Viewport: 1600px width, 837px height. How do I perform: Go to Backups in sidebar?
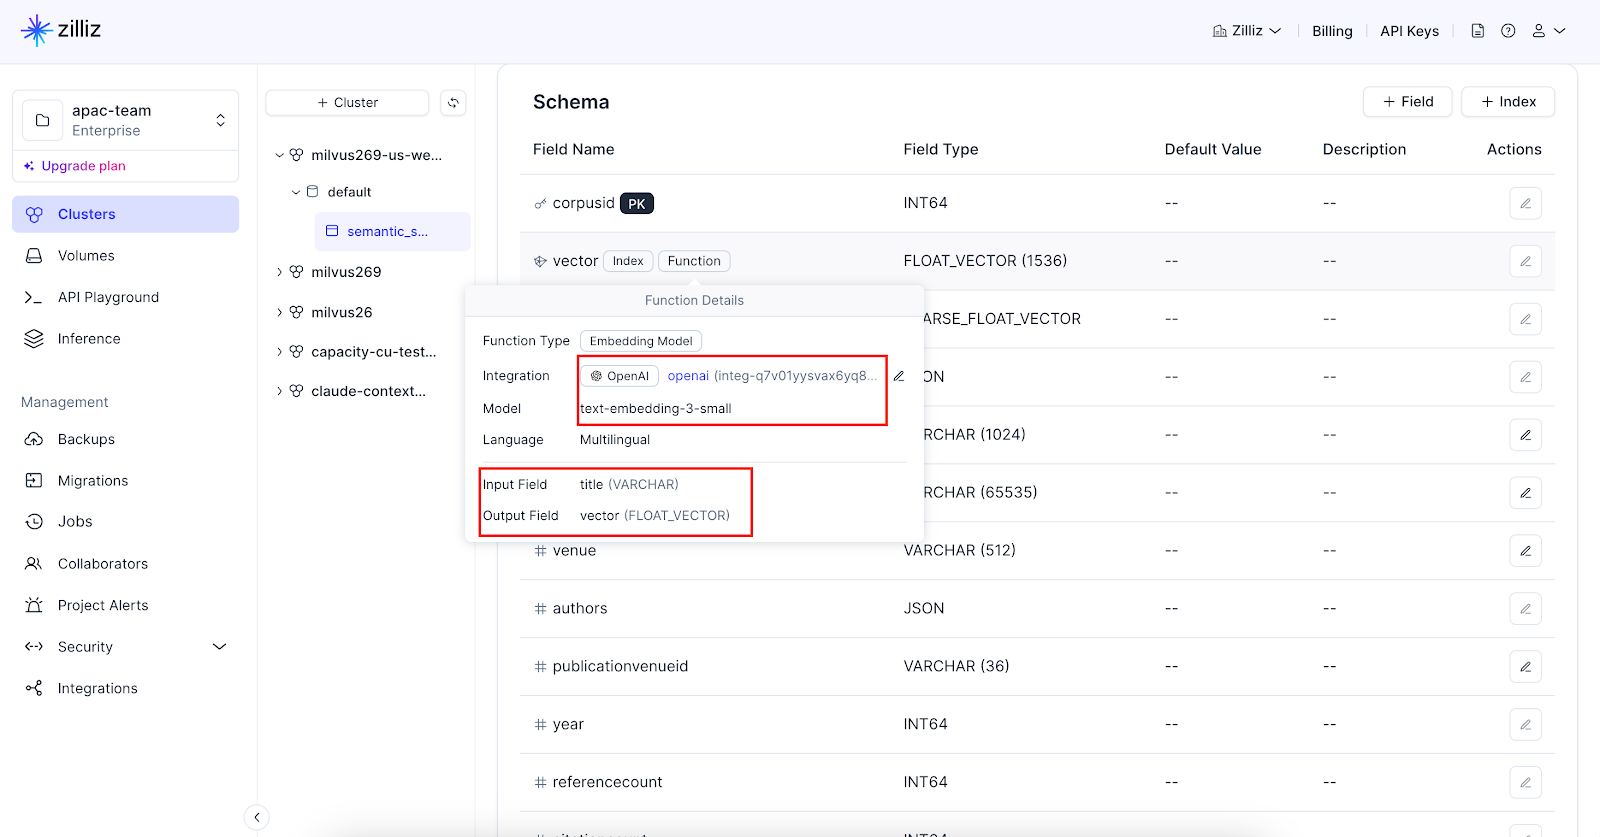[x=86, y=439]
